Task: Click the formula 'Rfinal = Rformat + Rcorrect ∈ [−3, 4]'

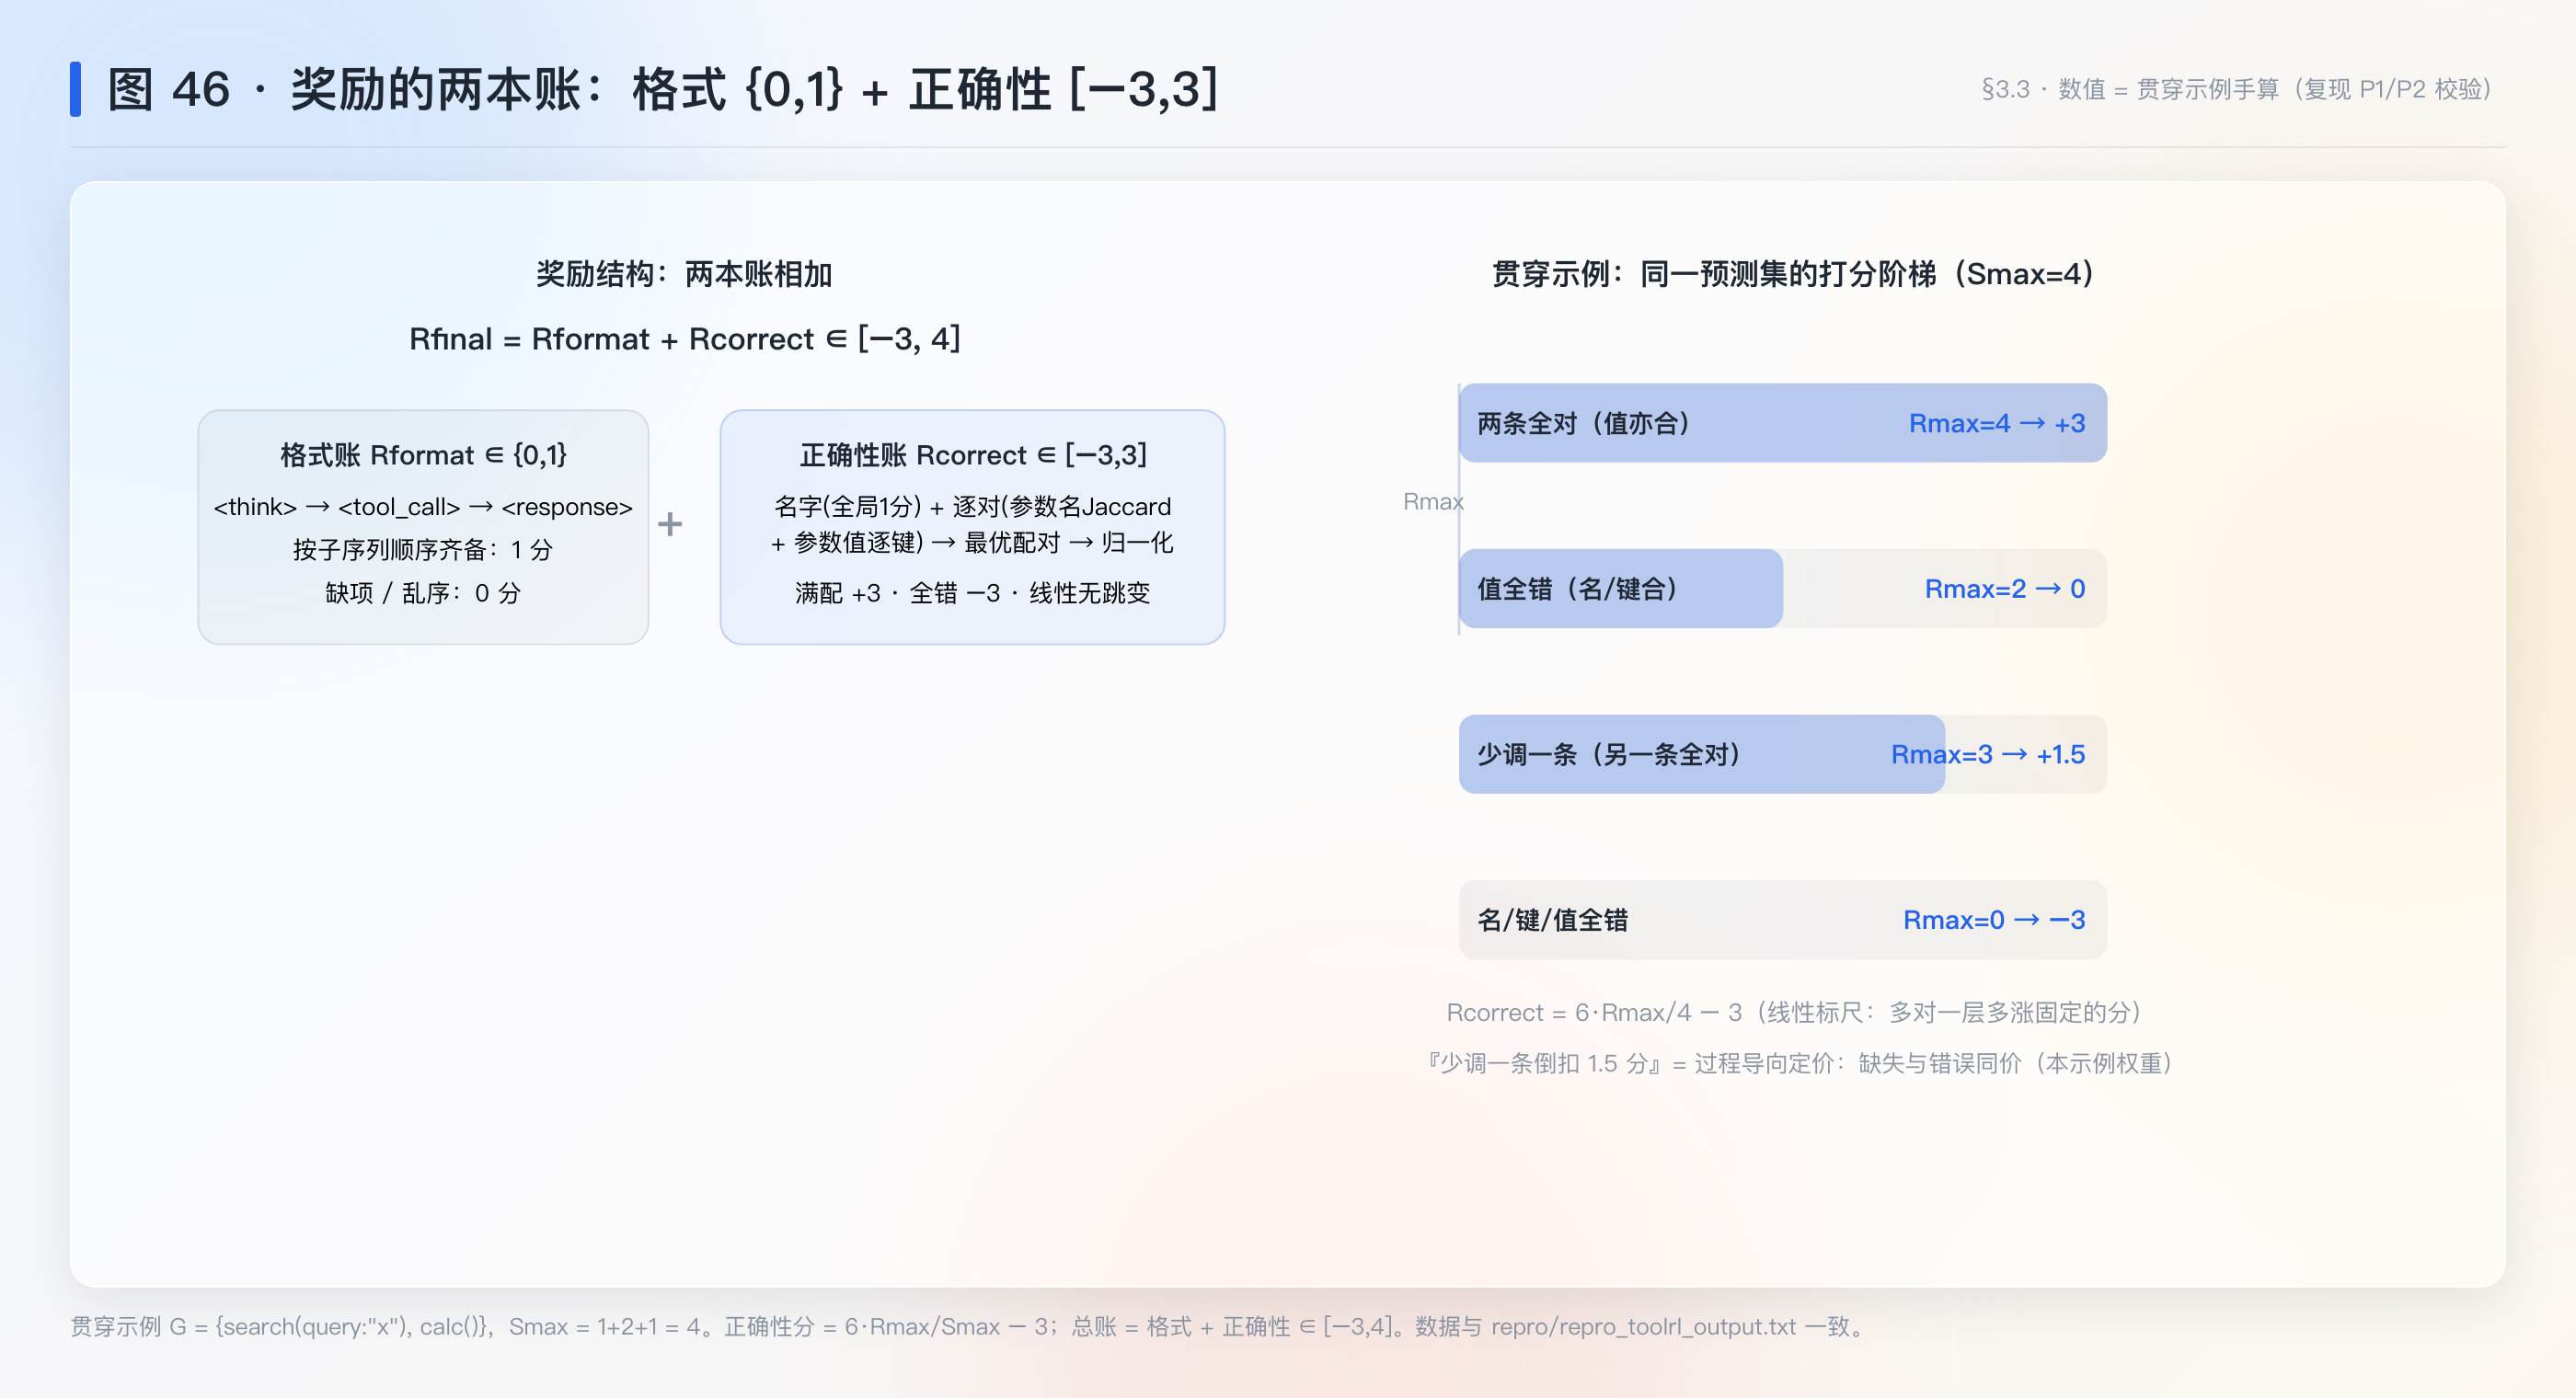Action: [685, 339]
